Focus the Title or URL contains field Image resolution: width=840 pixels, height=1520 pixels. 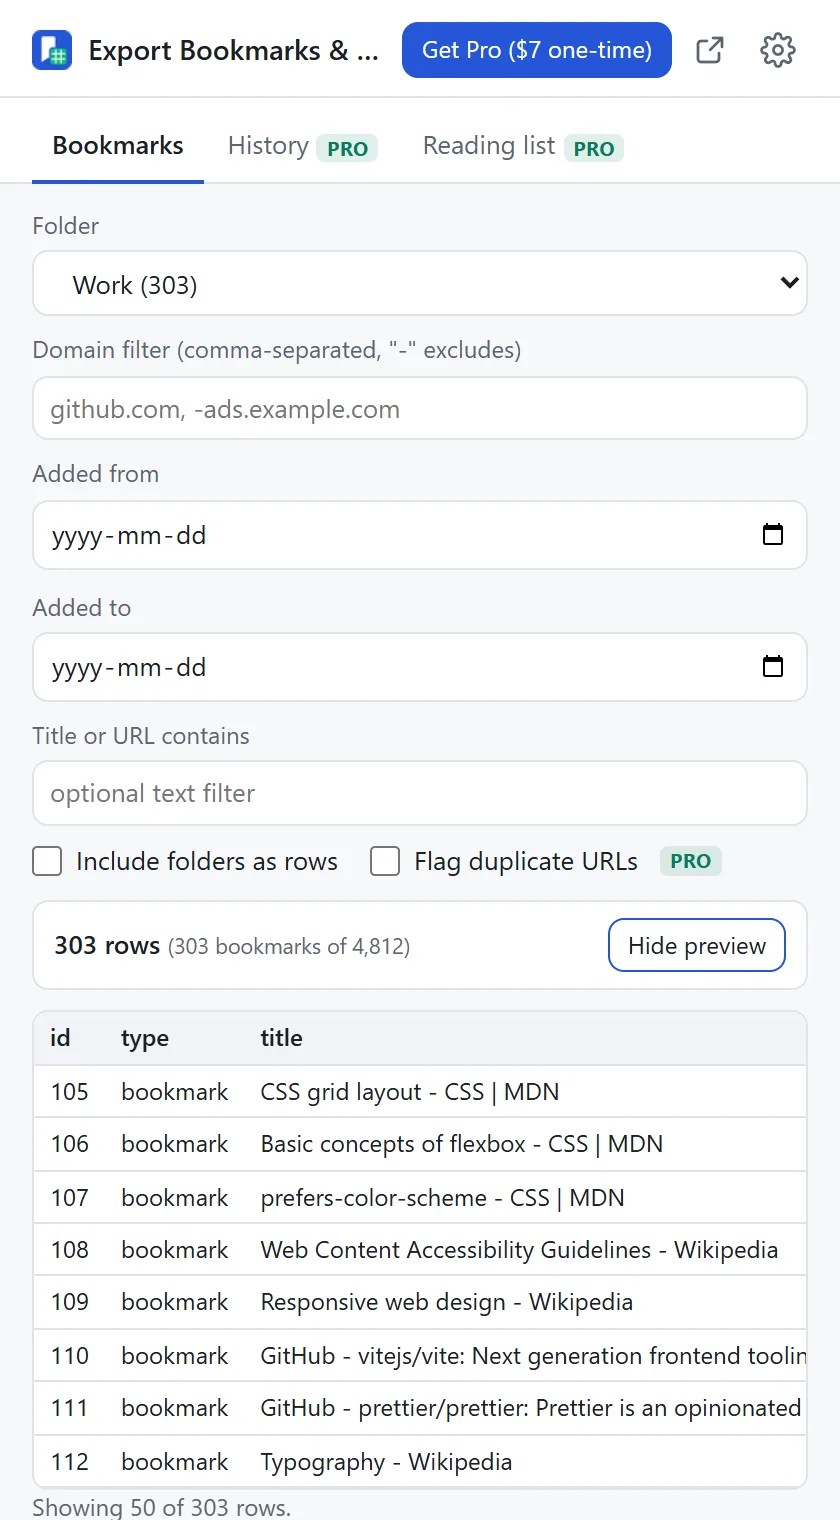pyautogui.click(x=420, y=793)
